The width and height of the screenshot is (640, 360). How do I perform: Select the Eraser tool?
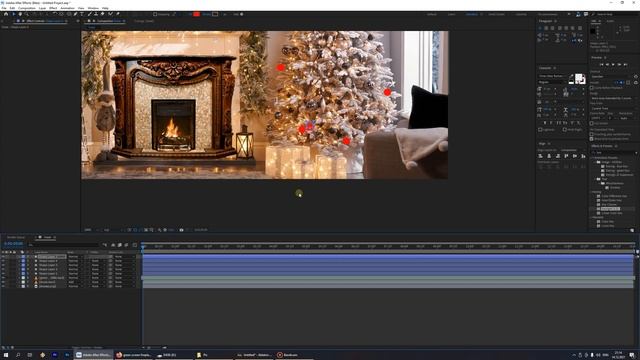click(102, 14)
